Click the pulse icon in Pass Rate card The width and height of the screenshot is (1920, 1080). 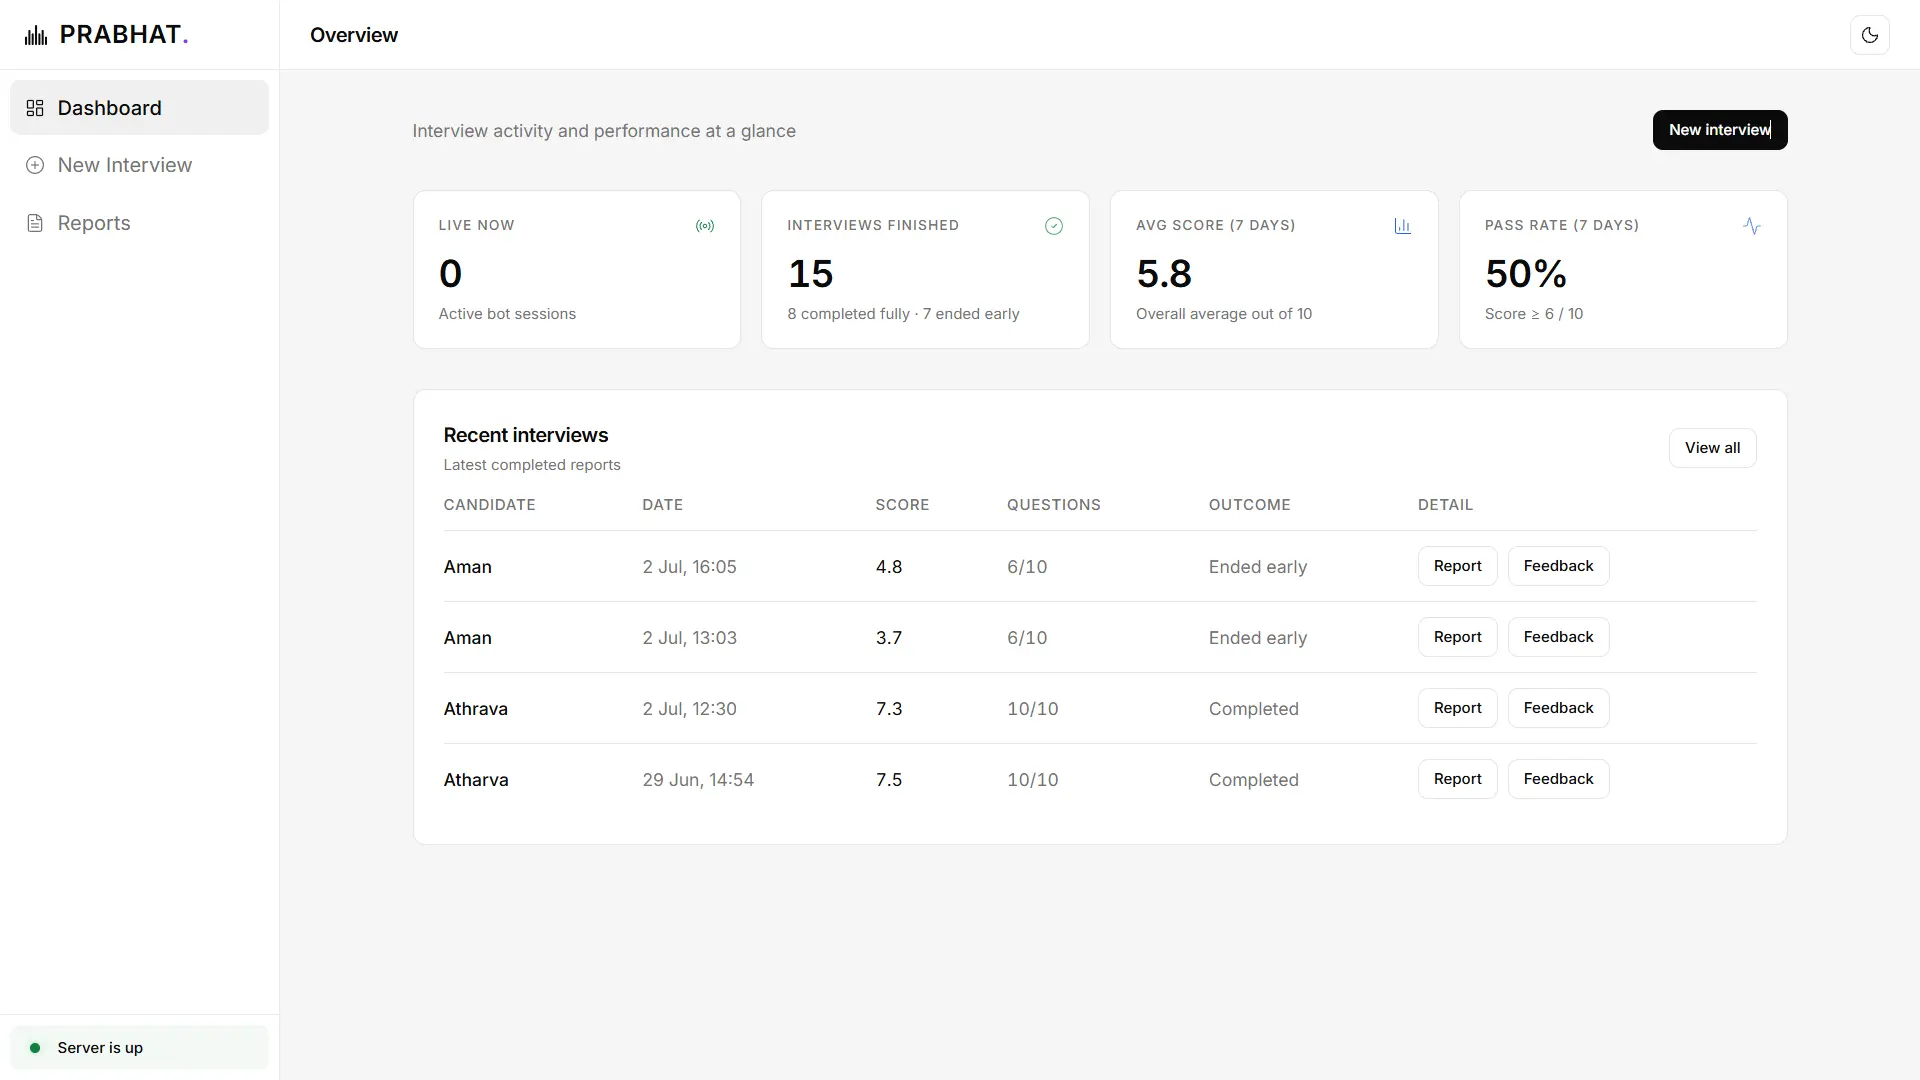coord(1751,226)
